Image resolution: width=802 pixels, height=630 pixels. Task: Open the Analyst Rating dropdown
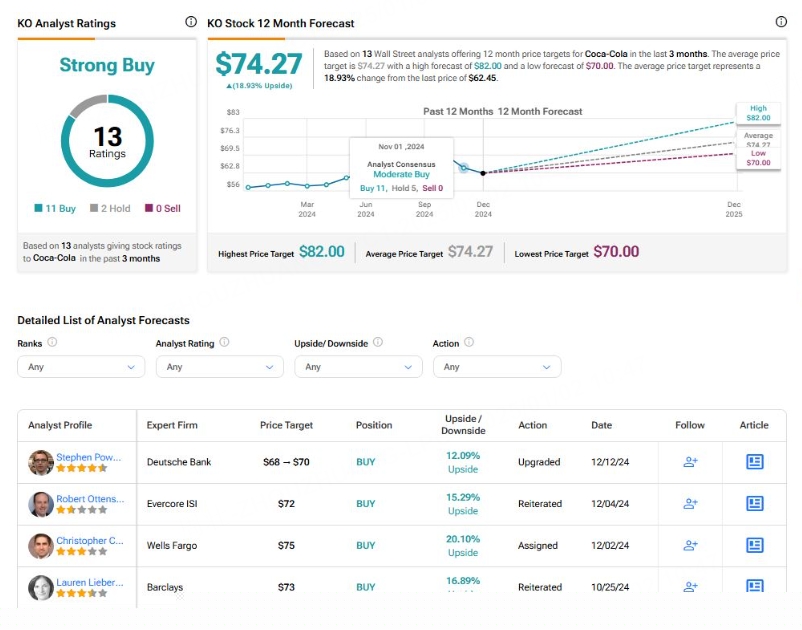(220, 367)
